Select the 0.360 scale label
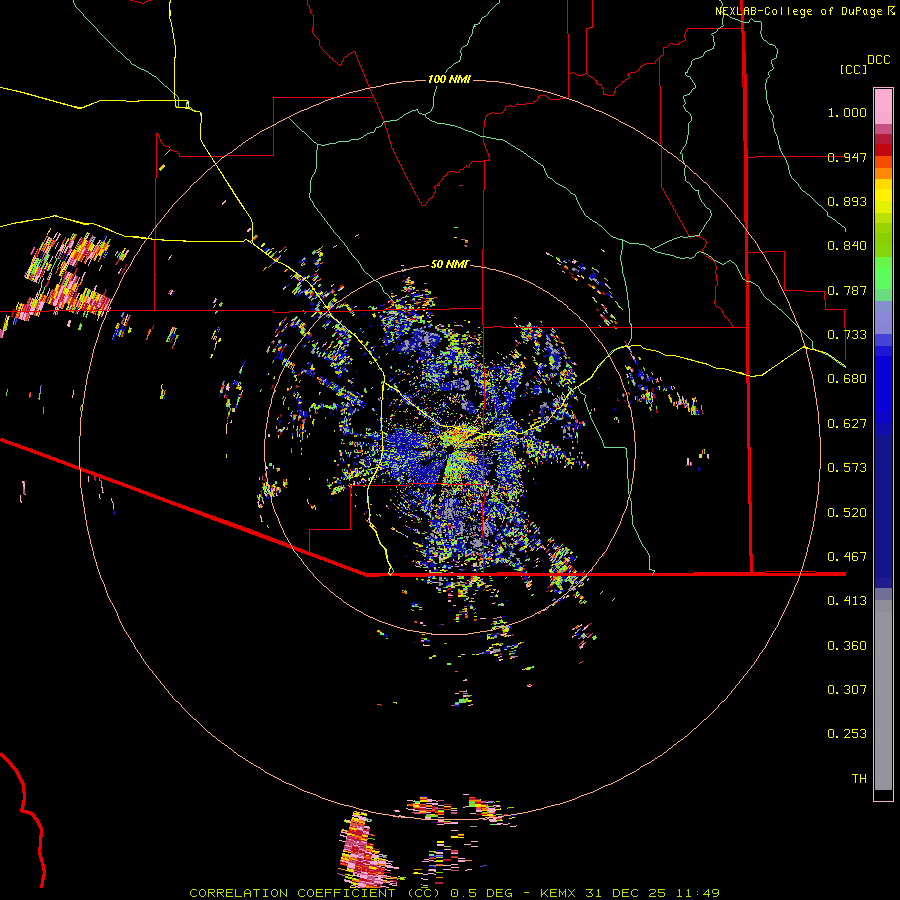 click(847, 646)
